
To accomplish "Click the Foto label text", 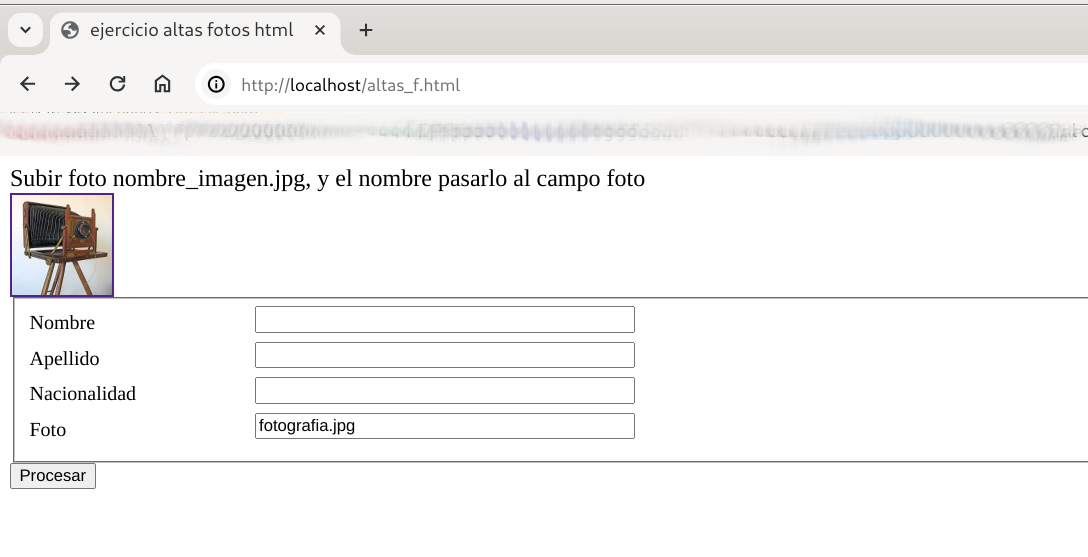I will (48, 430).
